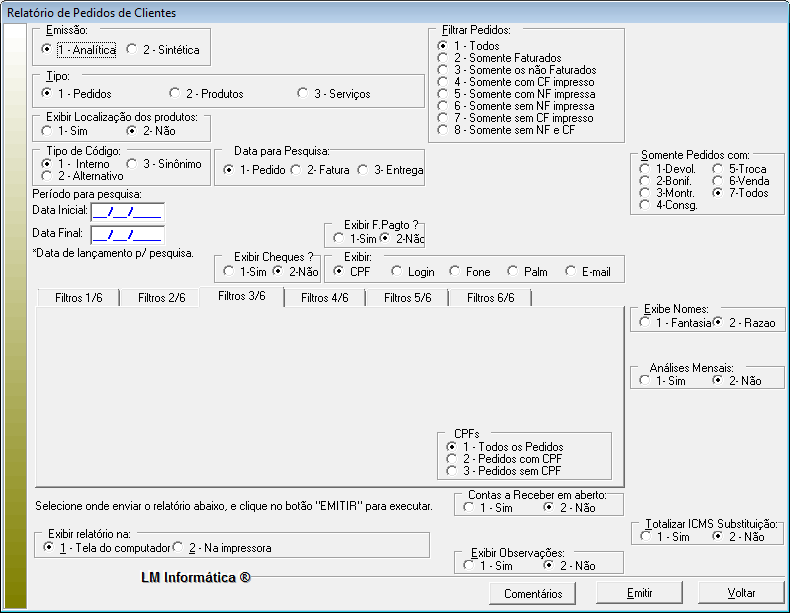Pick '2 - Somente Faturados' filter option
This screenshot has width=790, height=613.
[x=443, y=59]
